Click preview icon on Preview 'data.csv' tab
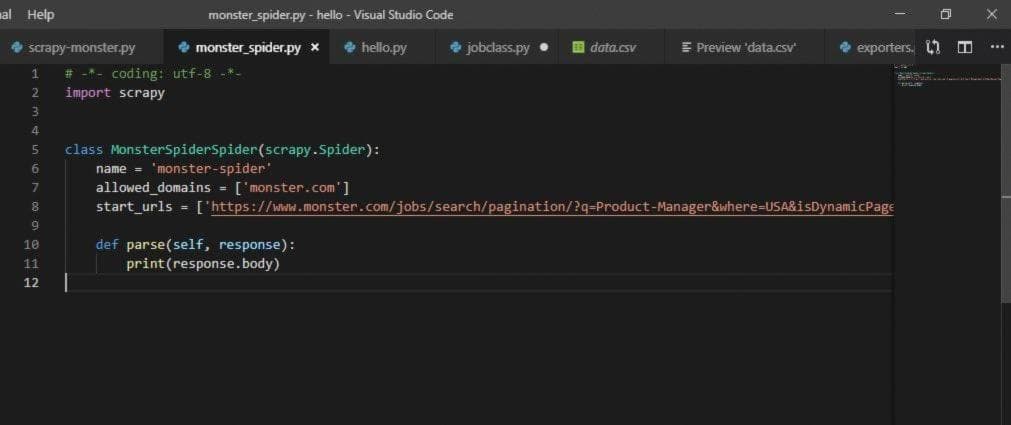The image size is (1011, 425). [687, 47]
